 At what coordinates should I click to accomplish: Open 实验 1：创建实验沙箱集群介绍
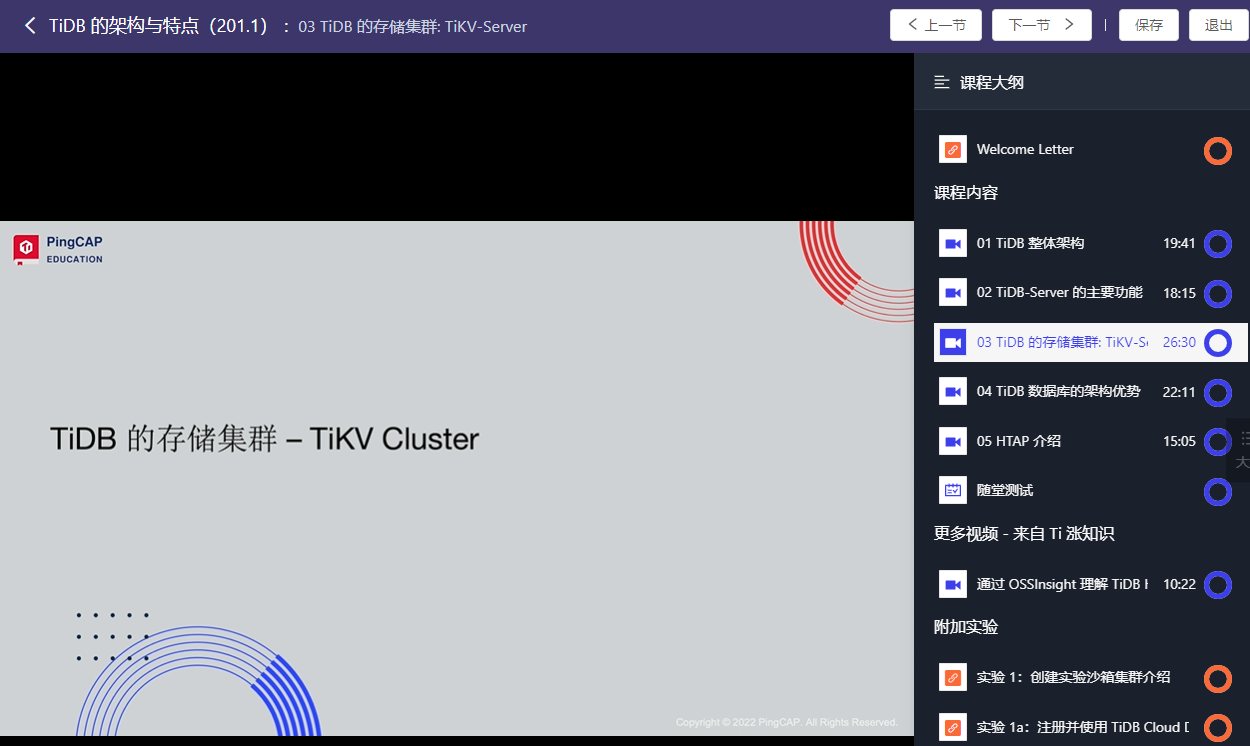pos(1073,677)
